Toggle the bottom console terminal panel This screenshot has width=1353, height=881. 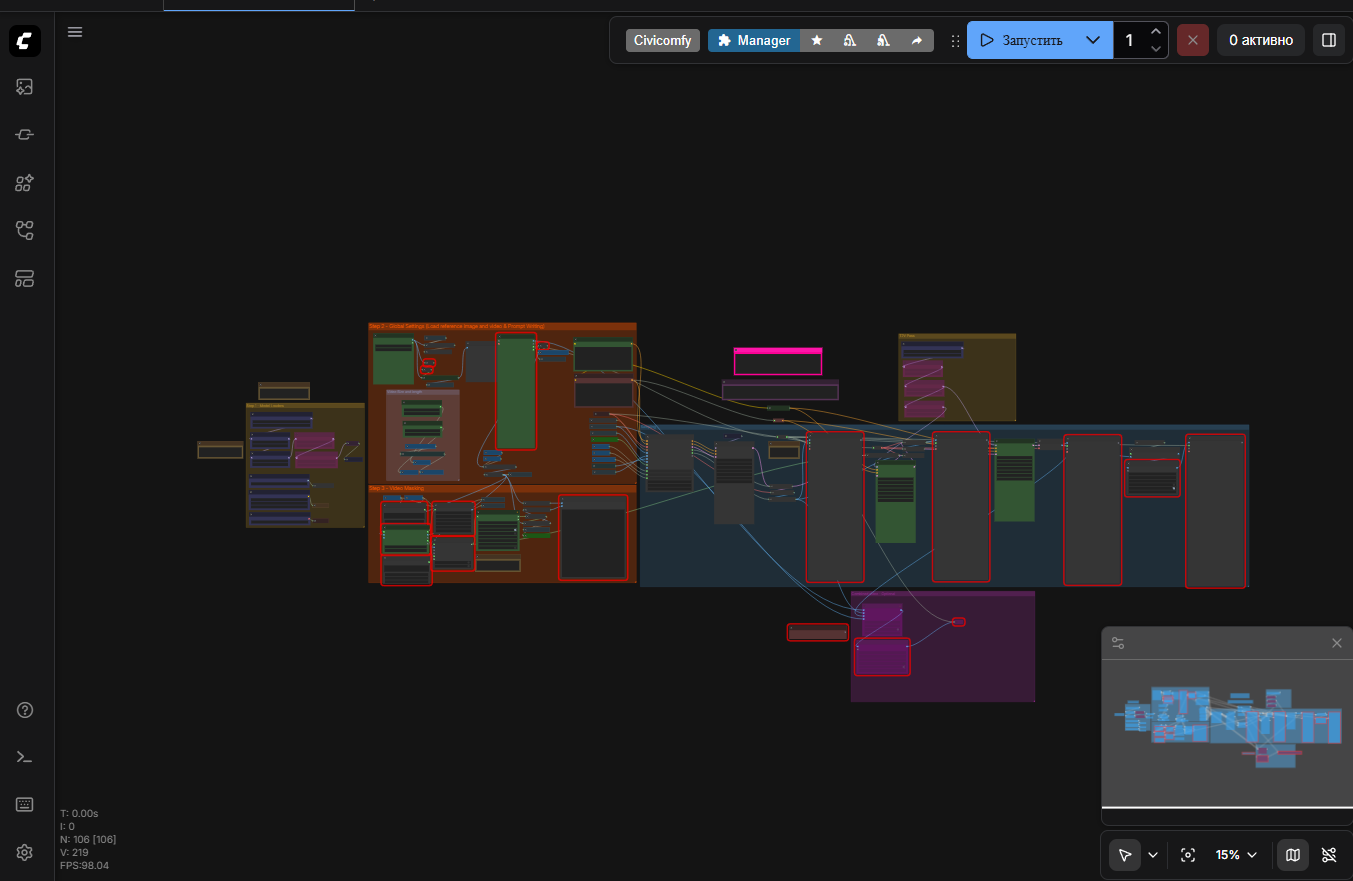point(25,757)
